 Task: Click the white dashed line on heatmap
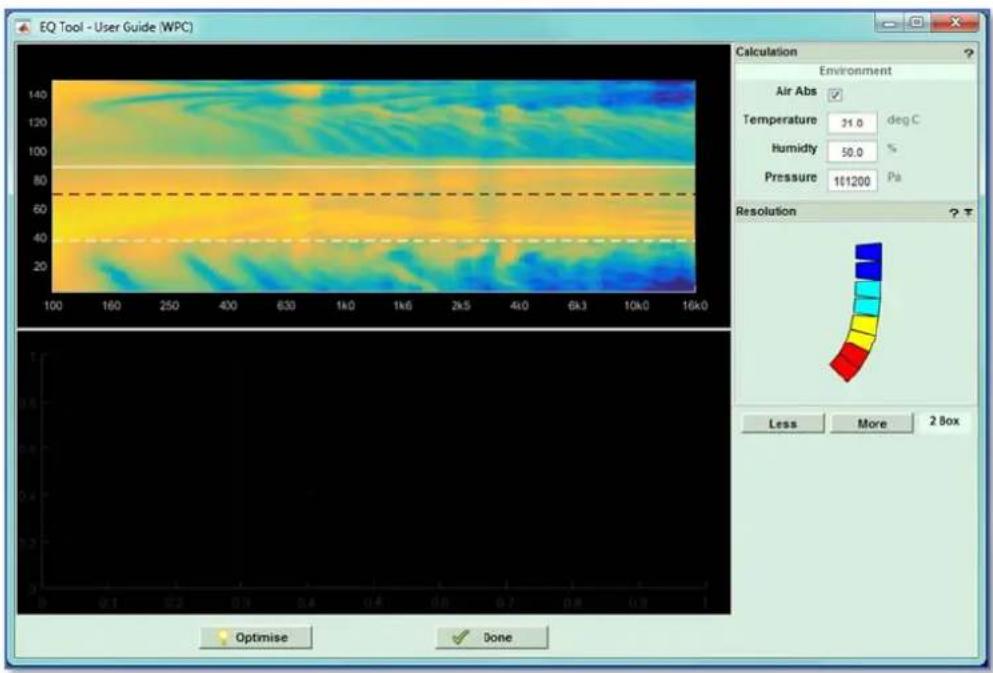374,241
